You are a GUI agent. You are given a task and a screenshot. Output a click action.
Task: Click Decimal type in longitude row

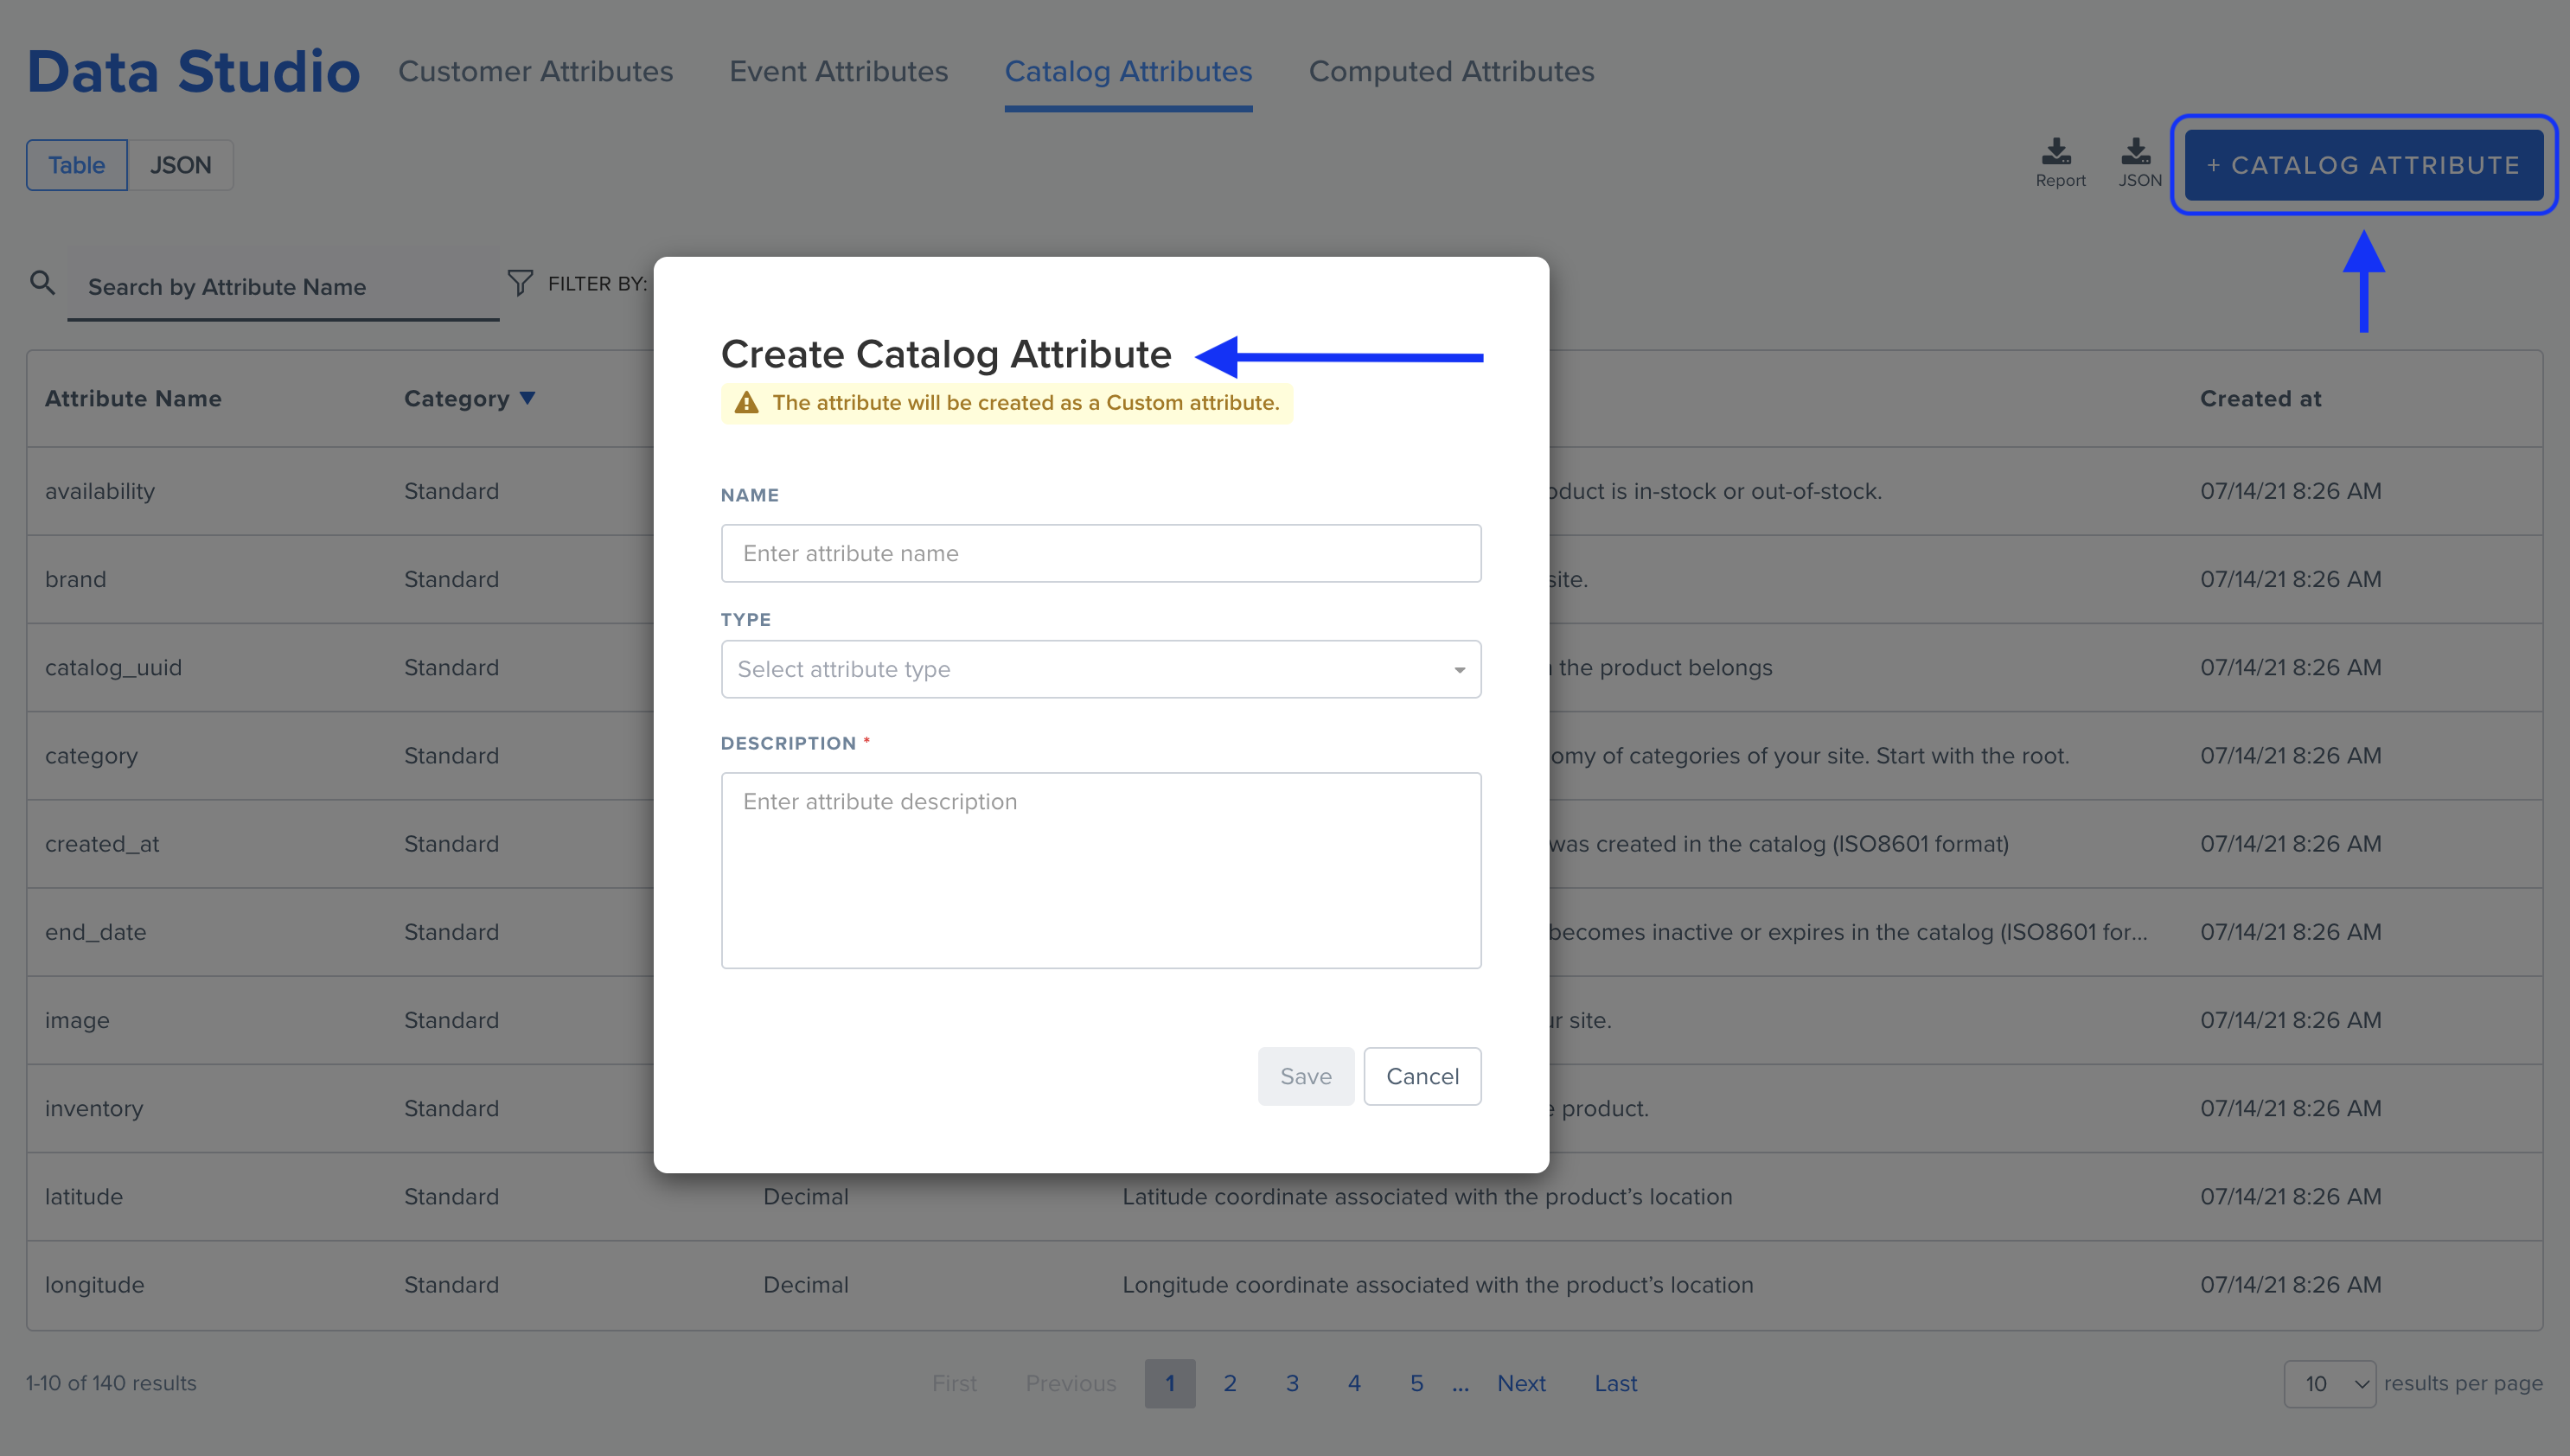point(805,1285)
